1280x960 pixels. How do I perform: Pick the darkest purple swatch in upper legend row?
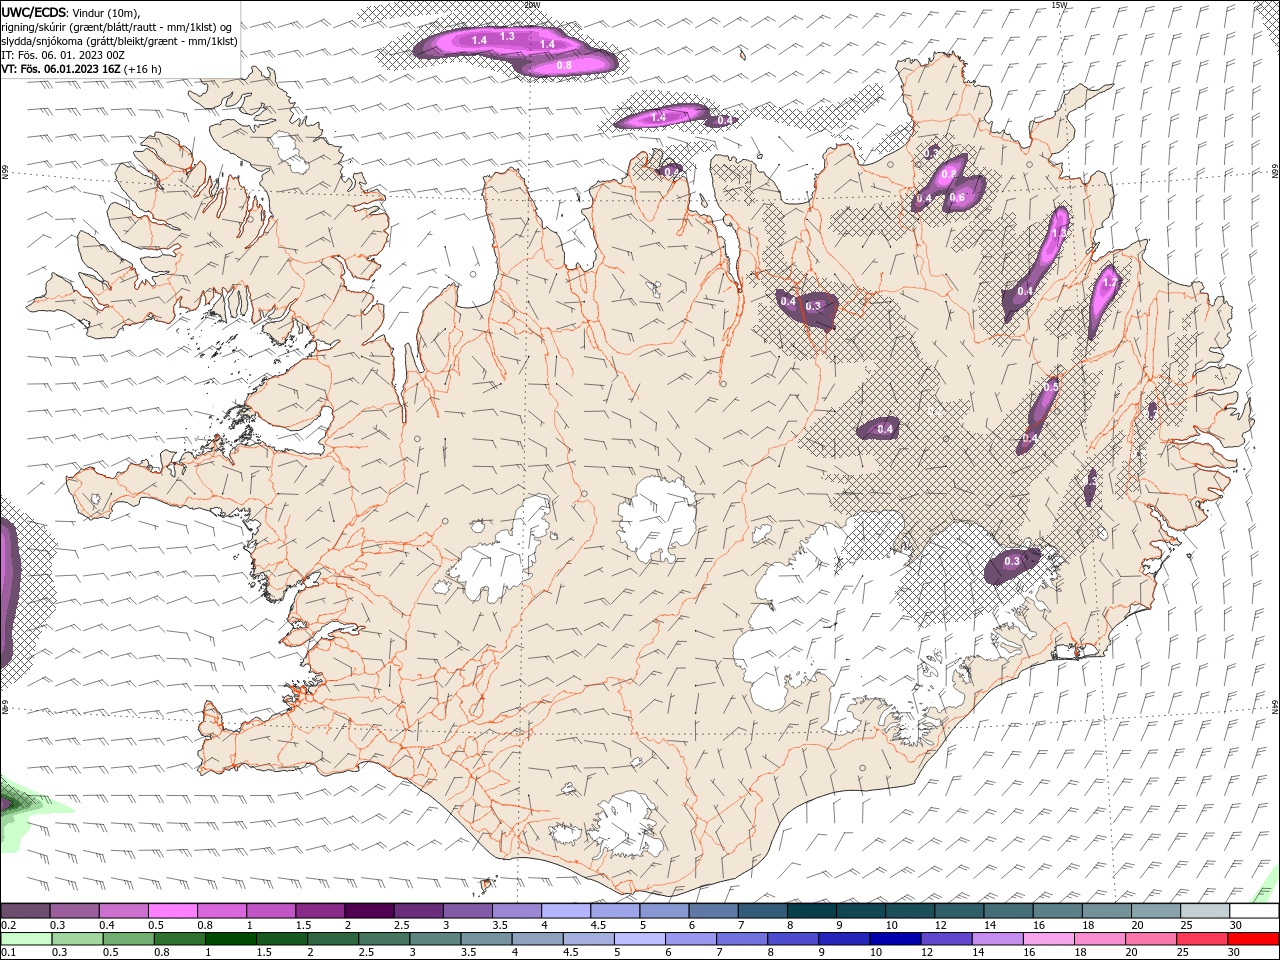pyautogui.click(x=369, y=911)
